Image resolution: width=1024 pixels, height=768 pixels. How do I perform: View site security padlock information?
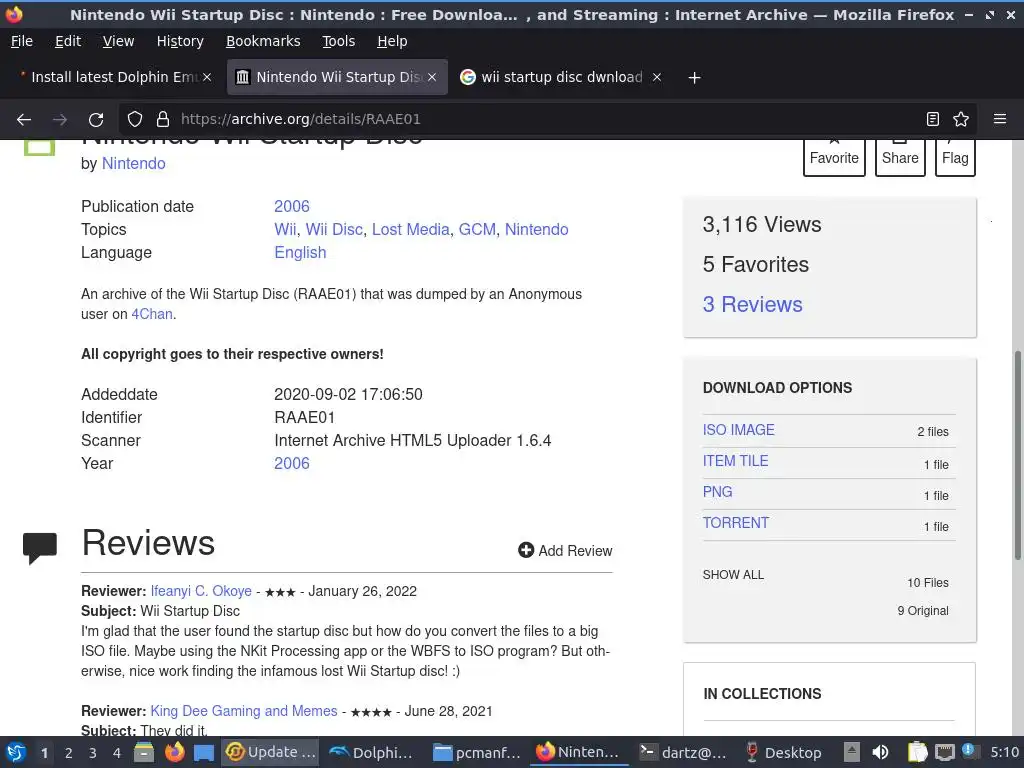(x=163, y=120)
